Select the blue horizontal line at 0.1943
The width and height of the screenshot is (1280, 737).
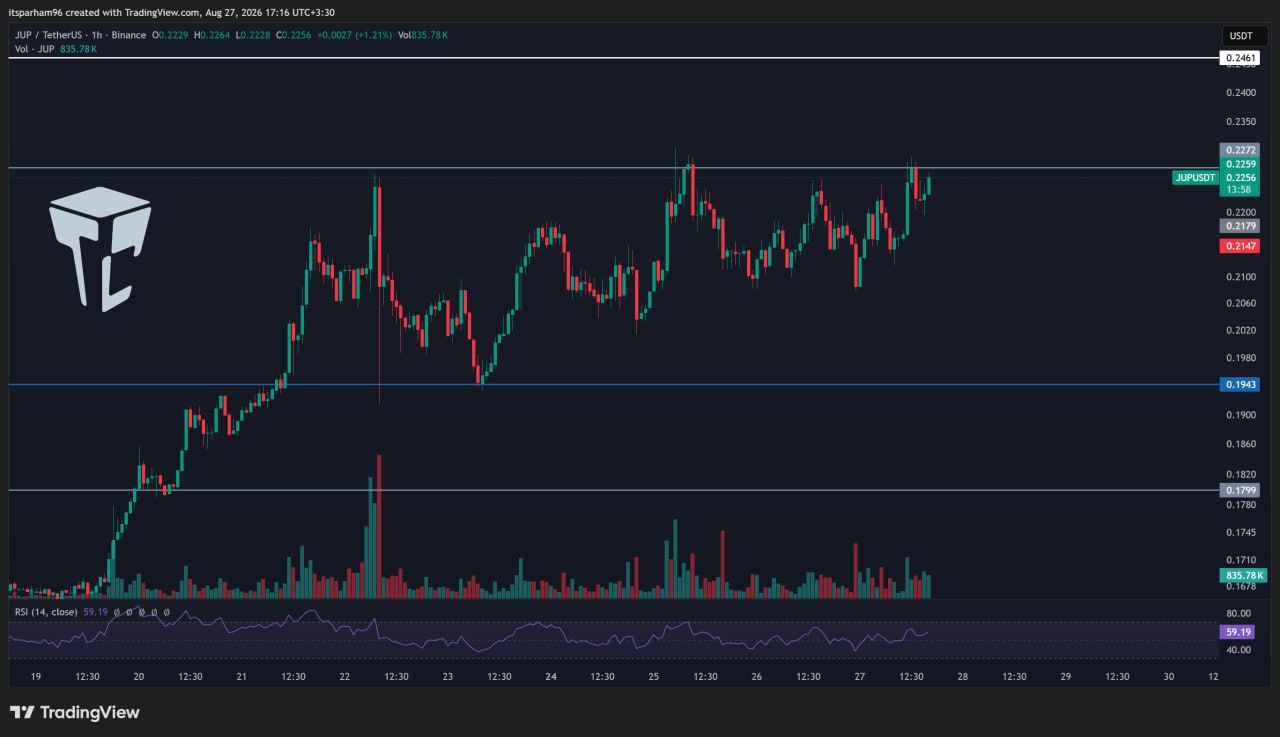coord(612,384)
